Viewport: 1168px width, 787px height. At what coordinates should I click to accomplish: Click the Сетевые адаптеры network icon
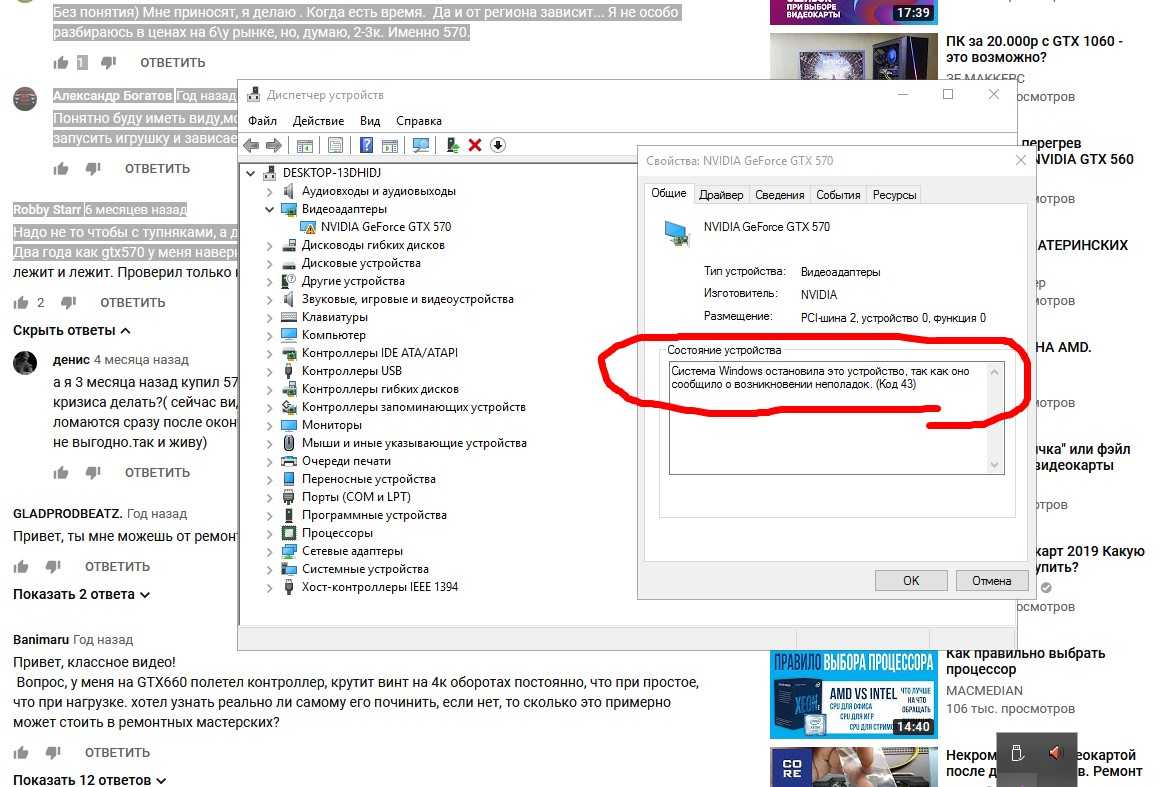coord(288,551)
